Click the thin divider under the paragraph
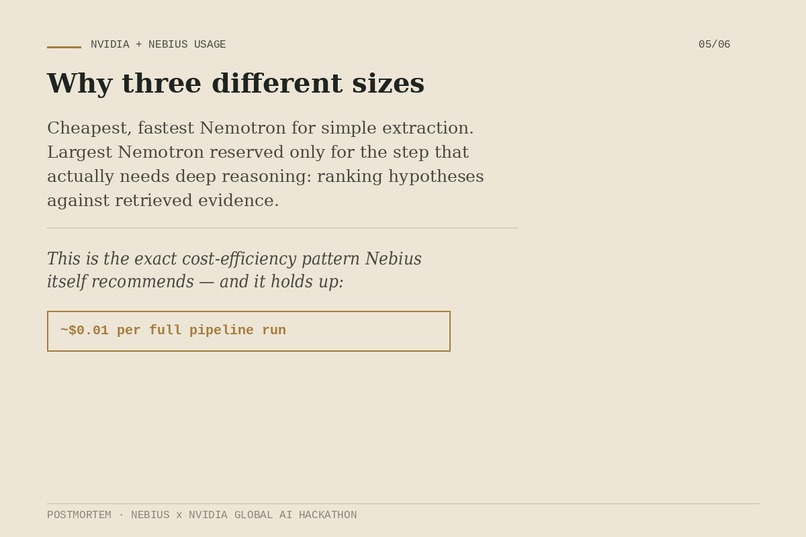 [282, 228]
